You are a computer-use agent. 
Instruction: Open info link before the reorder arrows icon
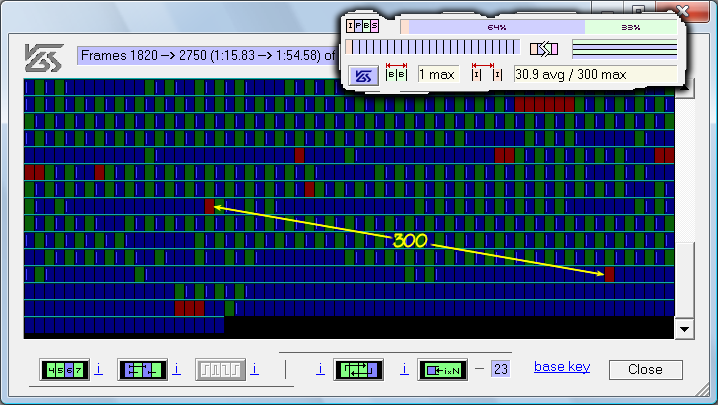pos(321,369)
